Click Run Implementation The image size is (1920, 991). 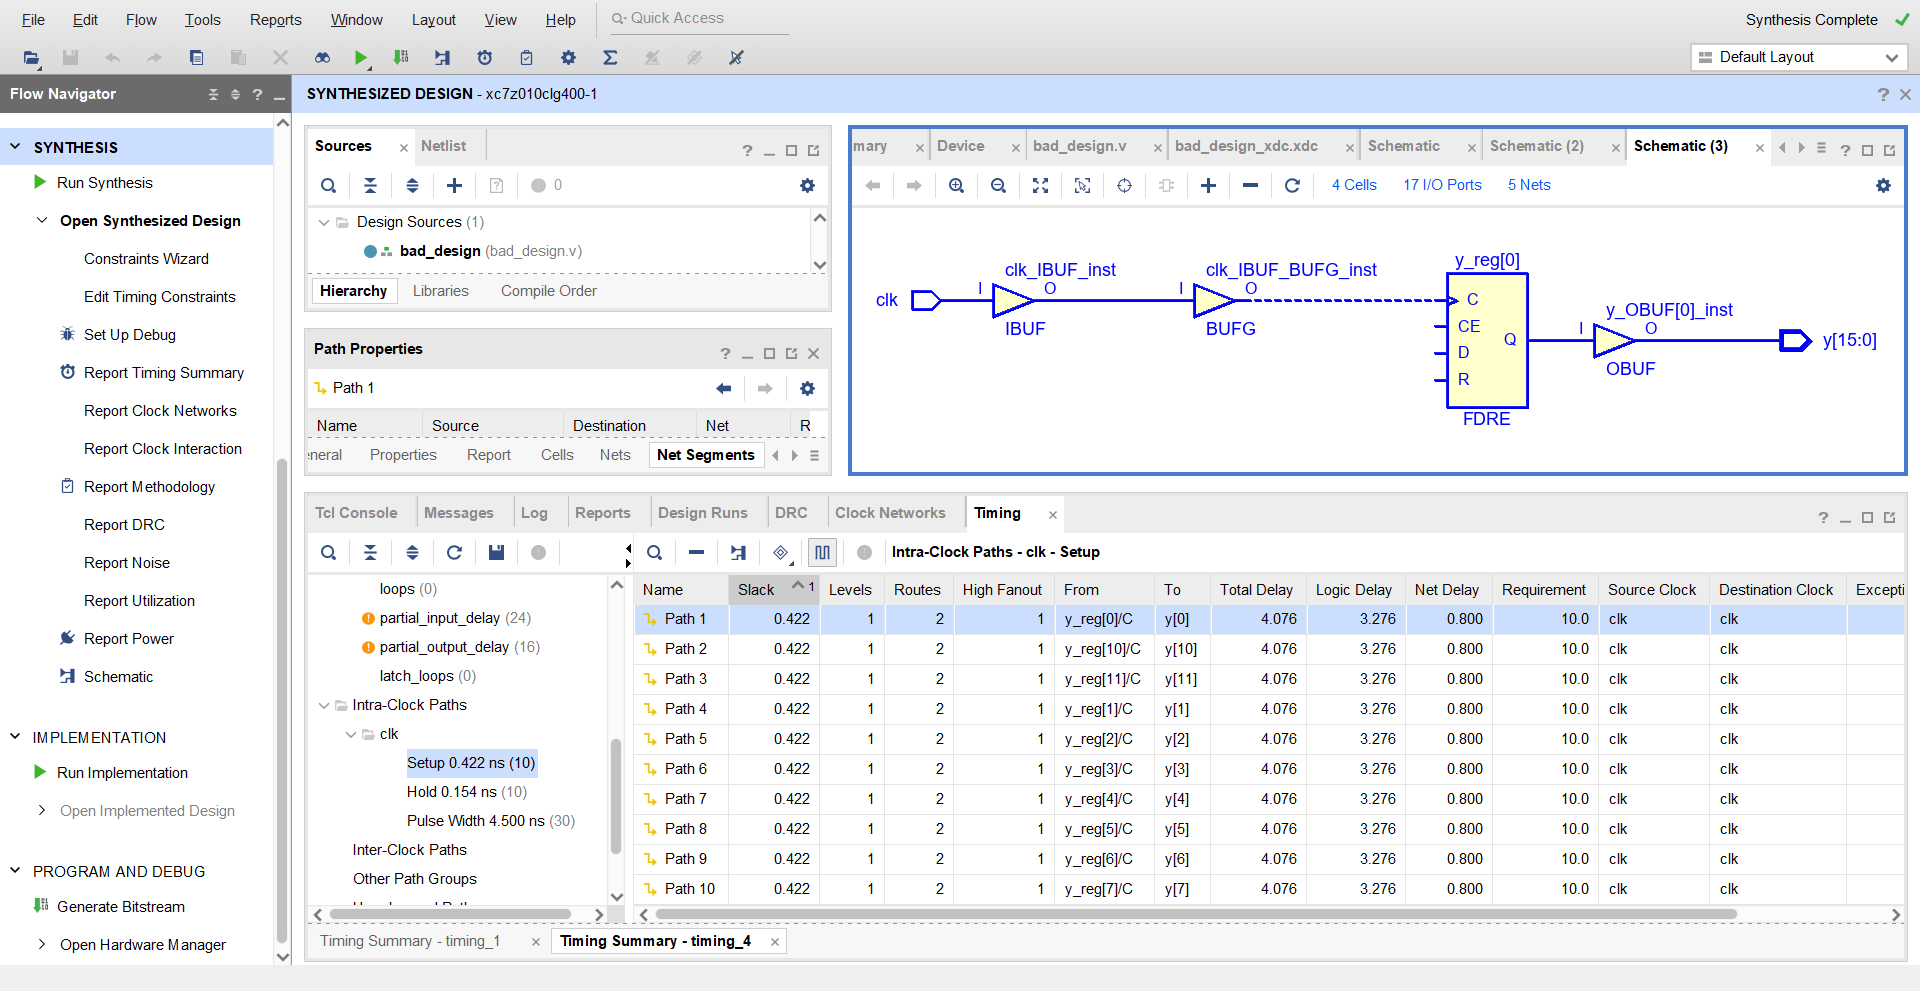click(122, 773)
